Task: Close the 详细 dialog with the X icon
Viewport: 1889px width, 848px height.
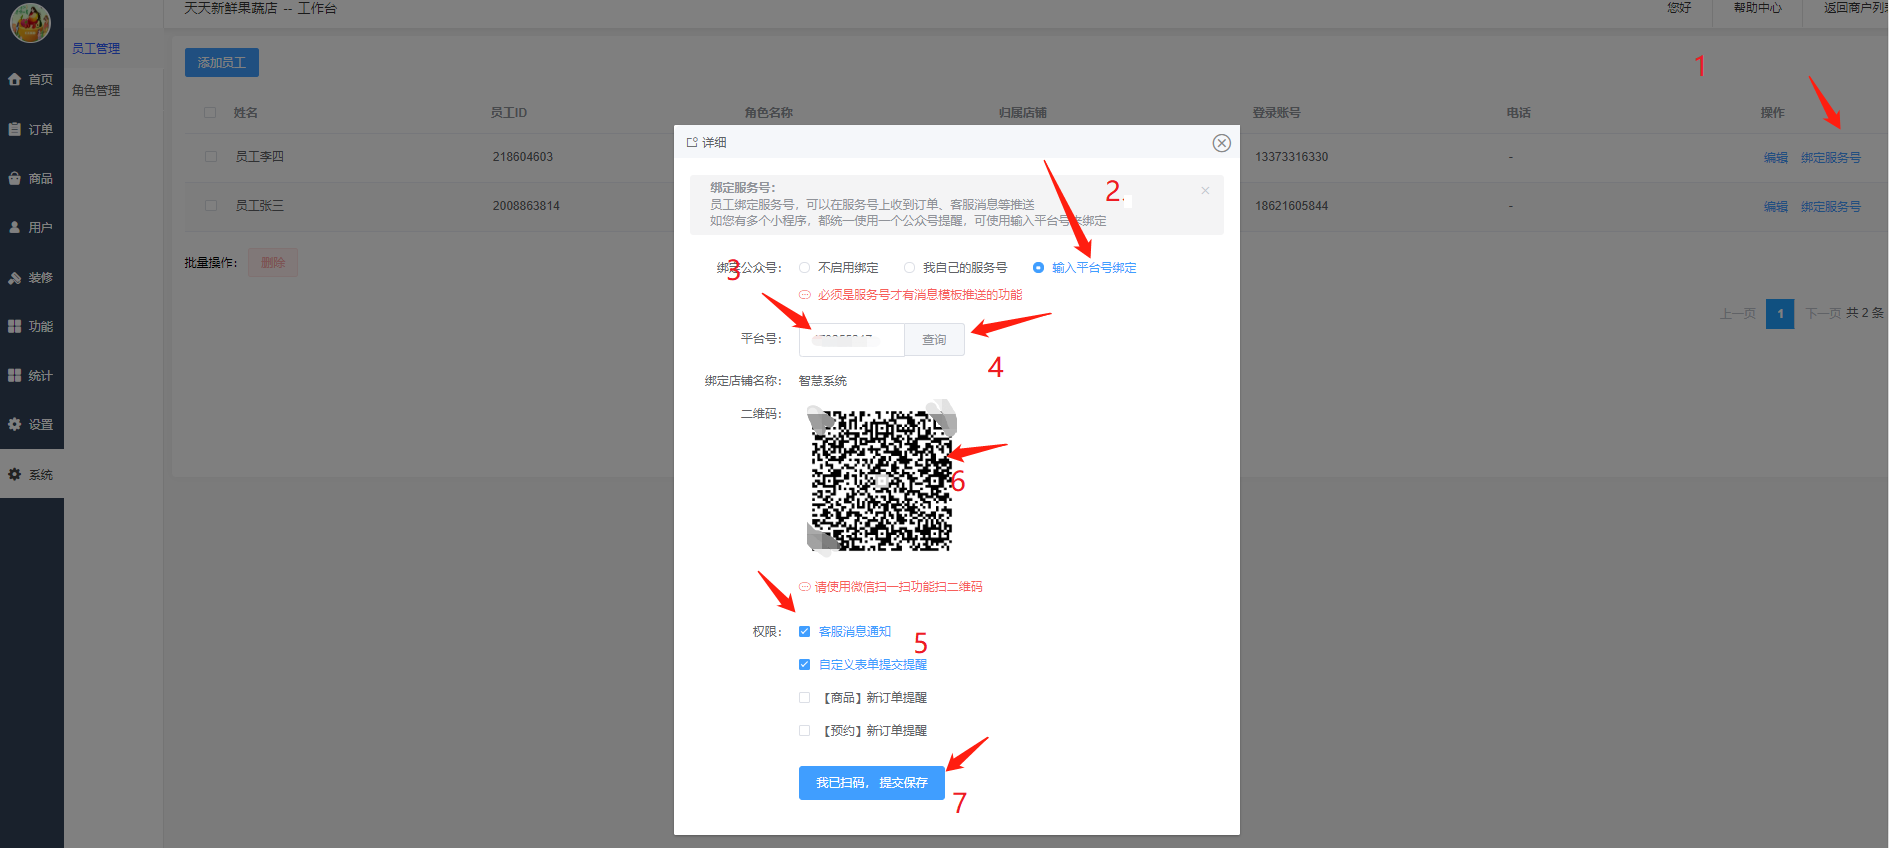Action: tap(1221, 143)
